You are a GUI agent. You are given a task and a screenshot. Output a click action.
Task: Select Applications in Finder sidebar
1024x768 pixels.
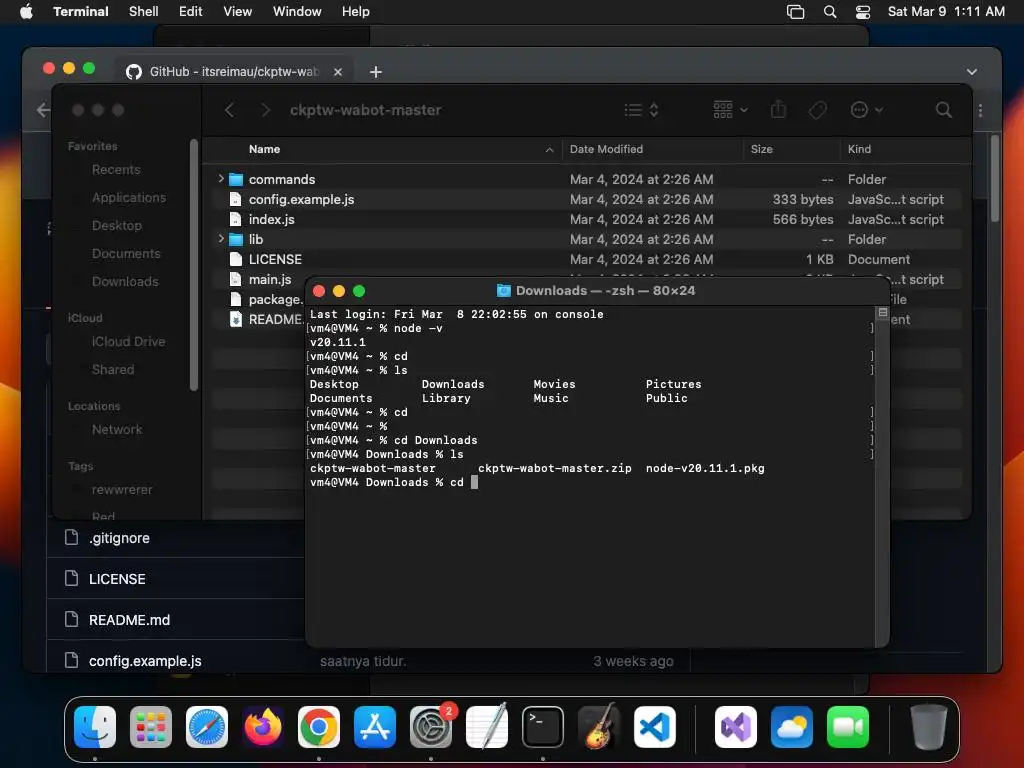pyautogui.click(x=129, y=197)
